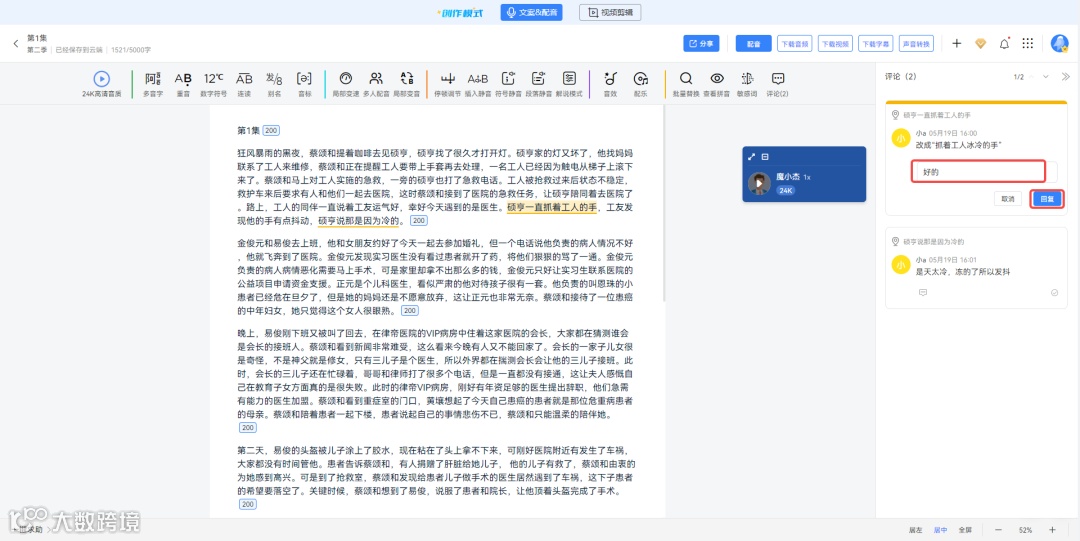Open the 段落静音 paragraph silence tool
This screenshot has height=541, width=1080.
click(539, 84)
